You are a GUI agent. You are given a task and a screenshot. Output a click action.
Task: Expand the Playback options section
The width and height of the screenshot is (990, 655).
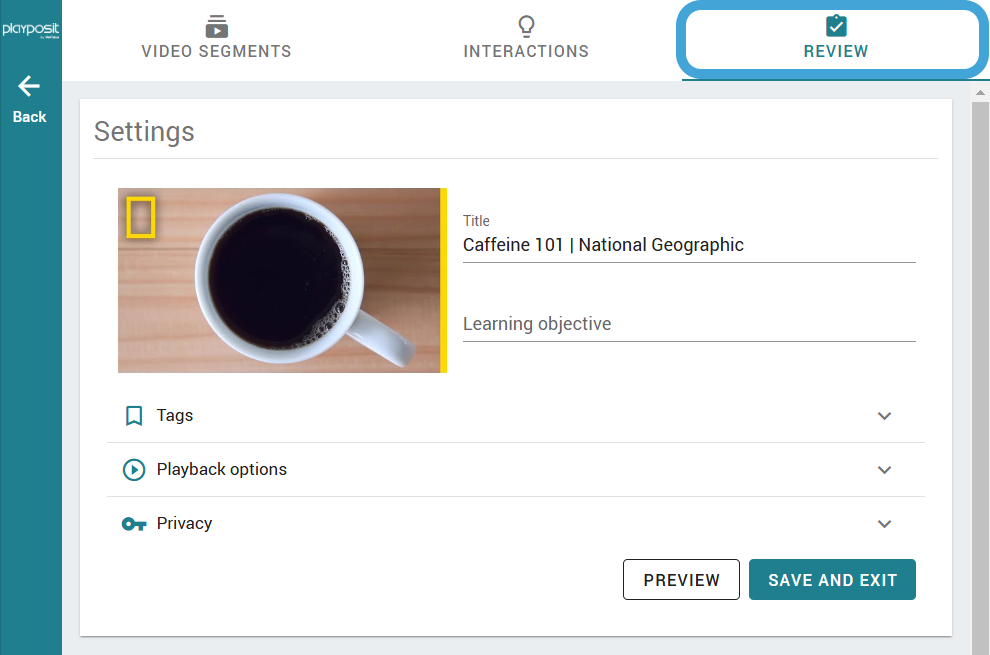click(884, 469)
